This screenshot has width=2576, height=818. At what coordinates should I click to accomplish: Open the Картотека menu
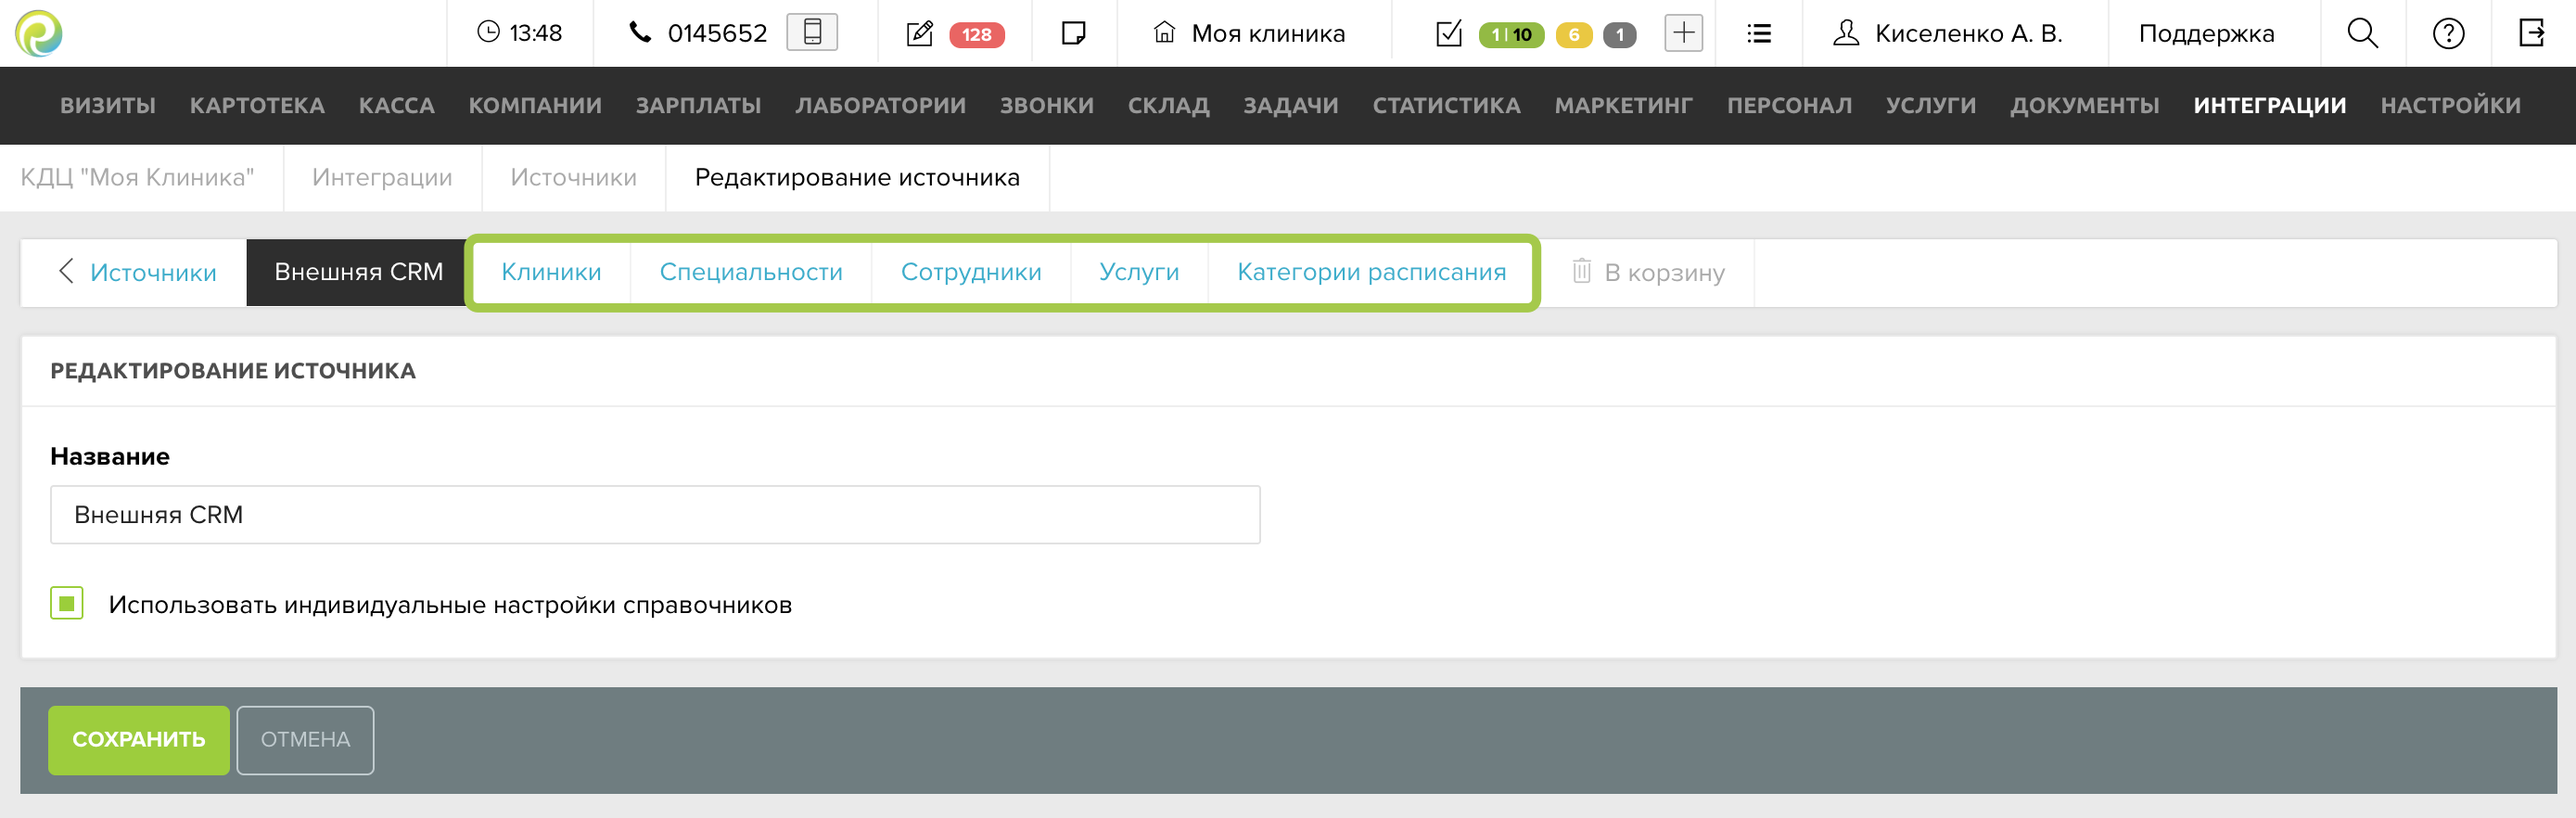(257, 105)
